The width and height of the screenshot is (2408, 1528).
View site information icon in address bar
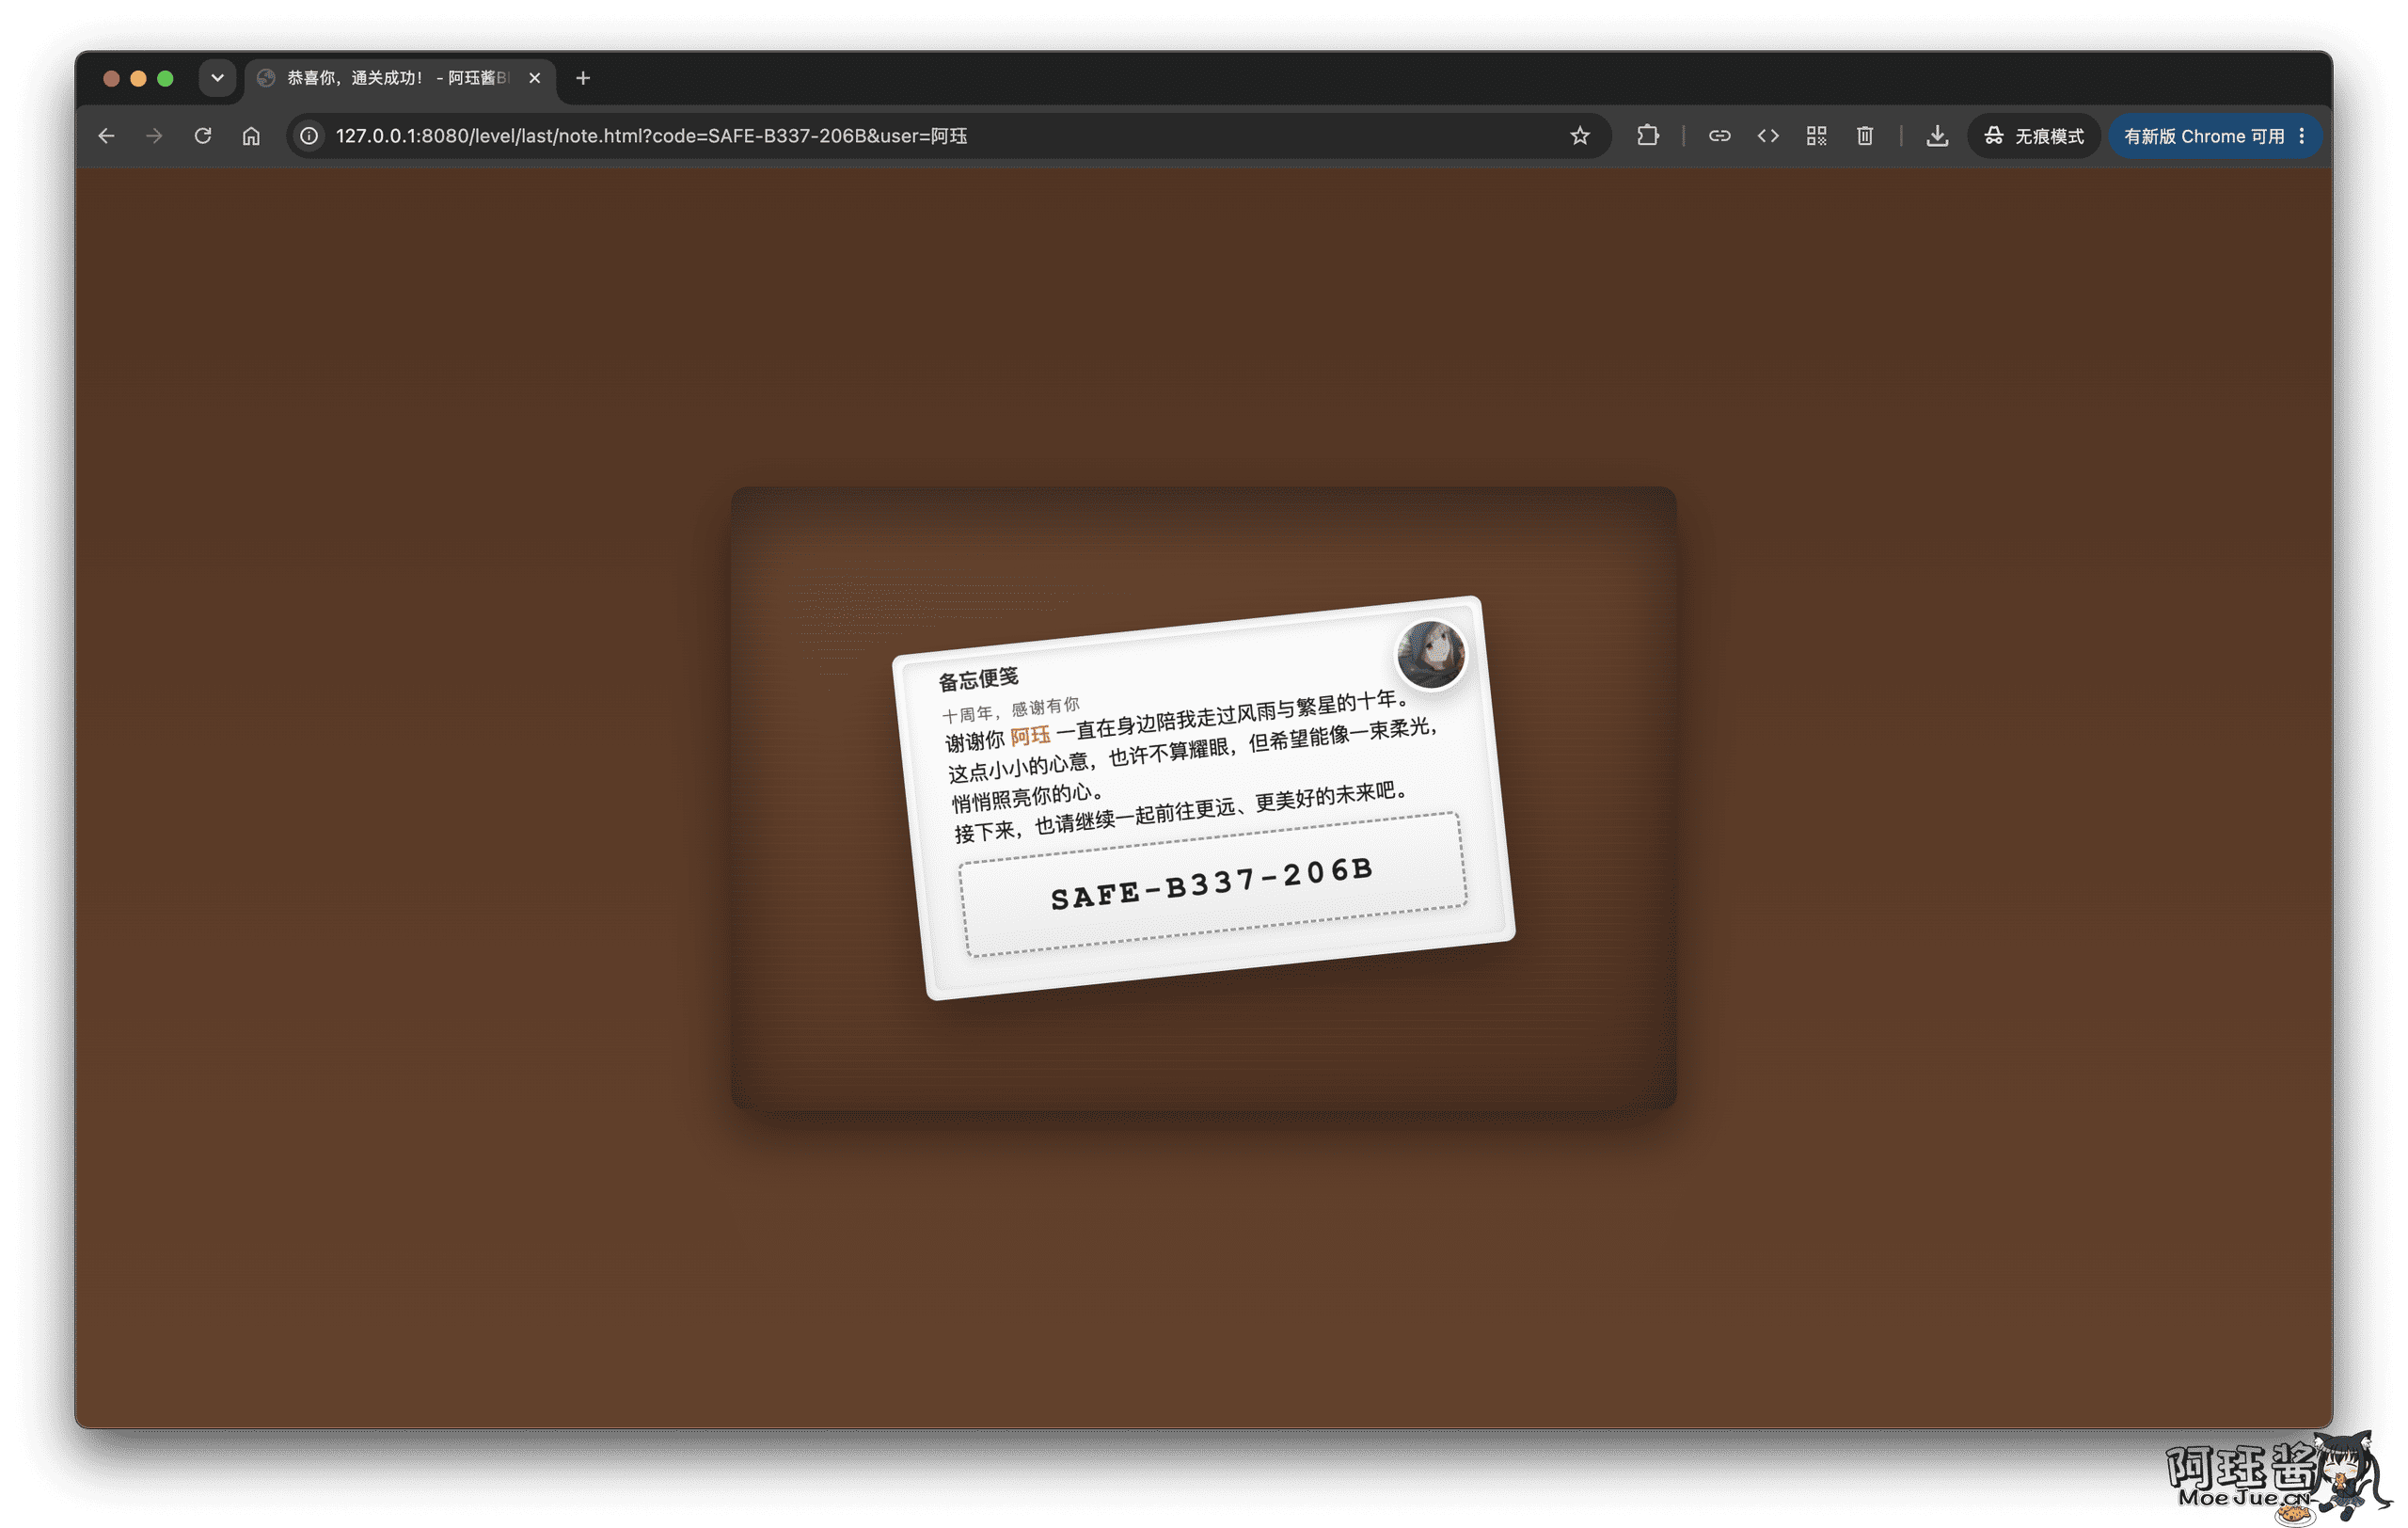310,135
